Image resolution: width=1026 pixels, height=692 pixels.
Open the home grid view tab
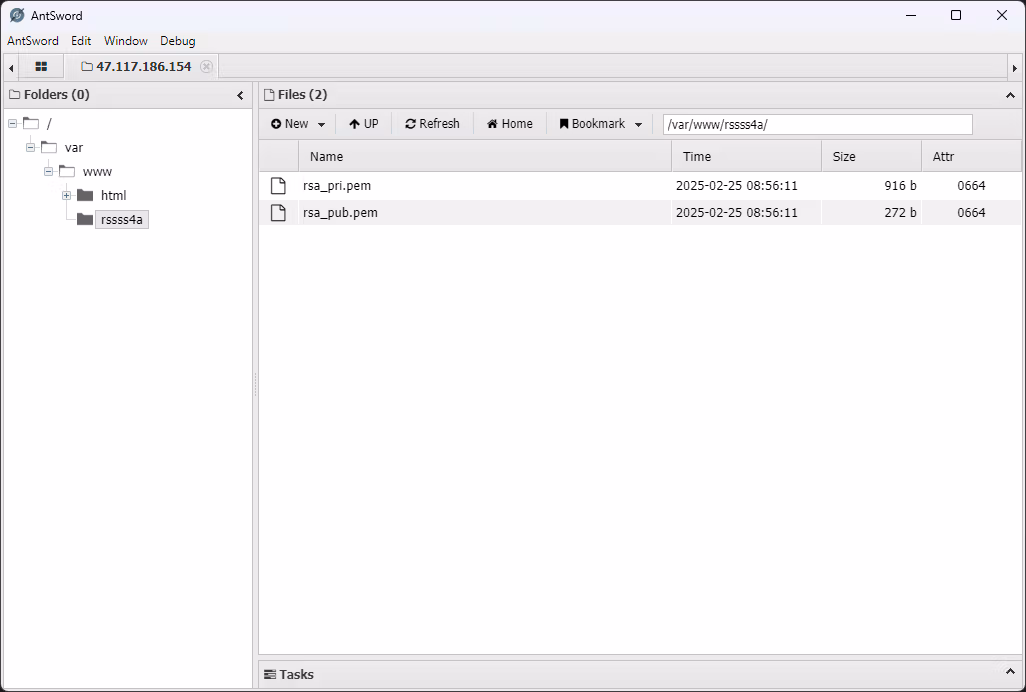[41, 67]
